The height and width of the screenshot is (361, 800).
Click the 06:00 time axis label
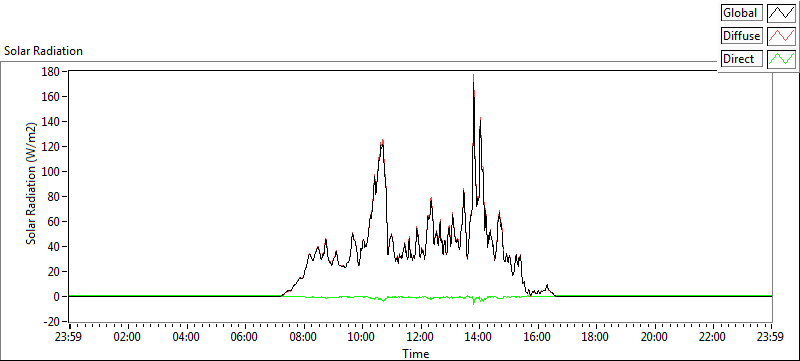click(x=245, y=337)
